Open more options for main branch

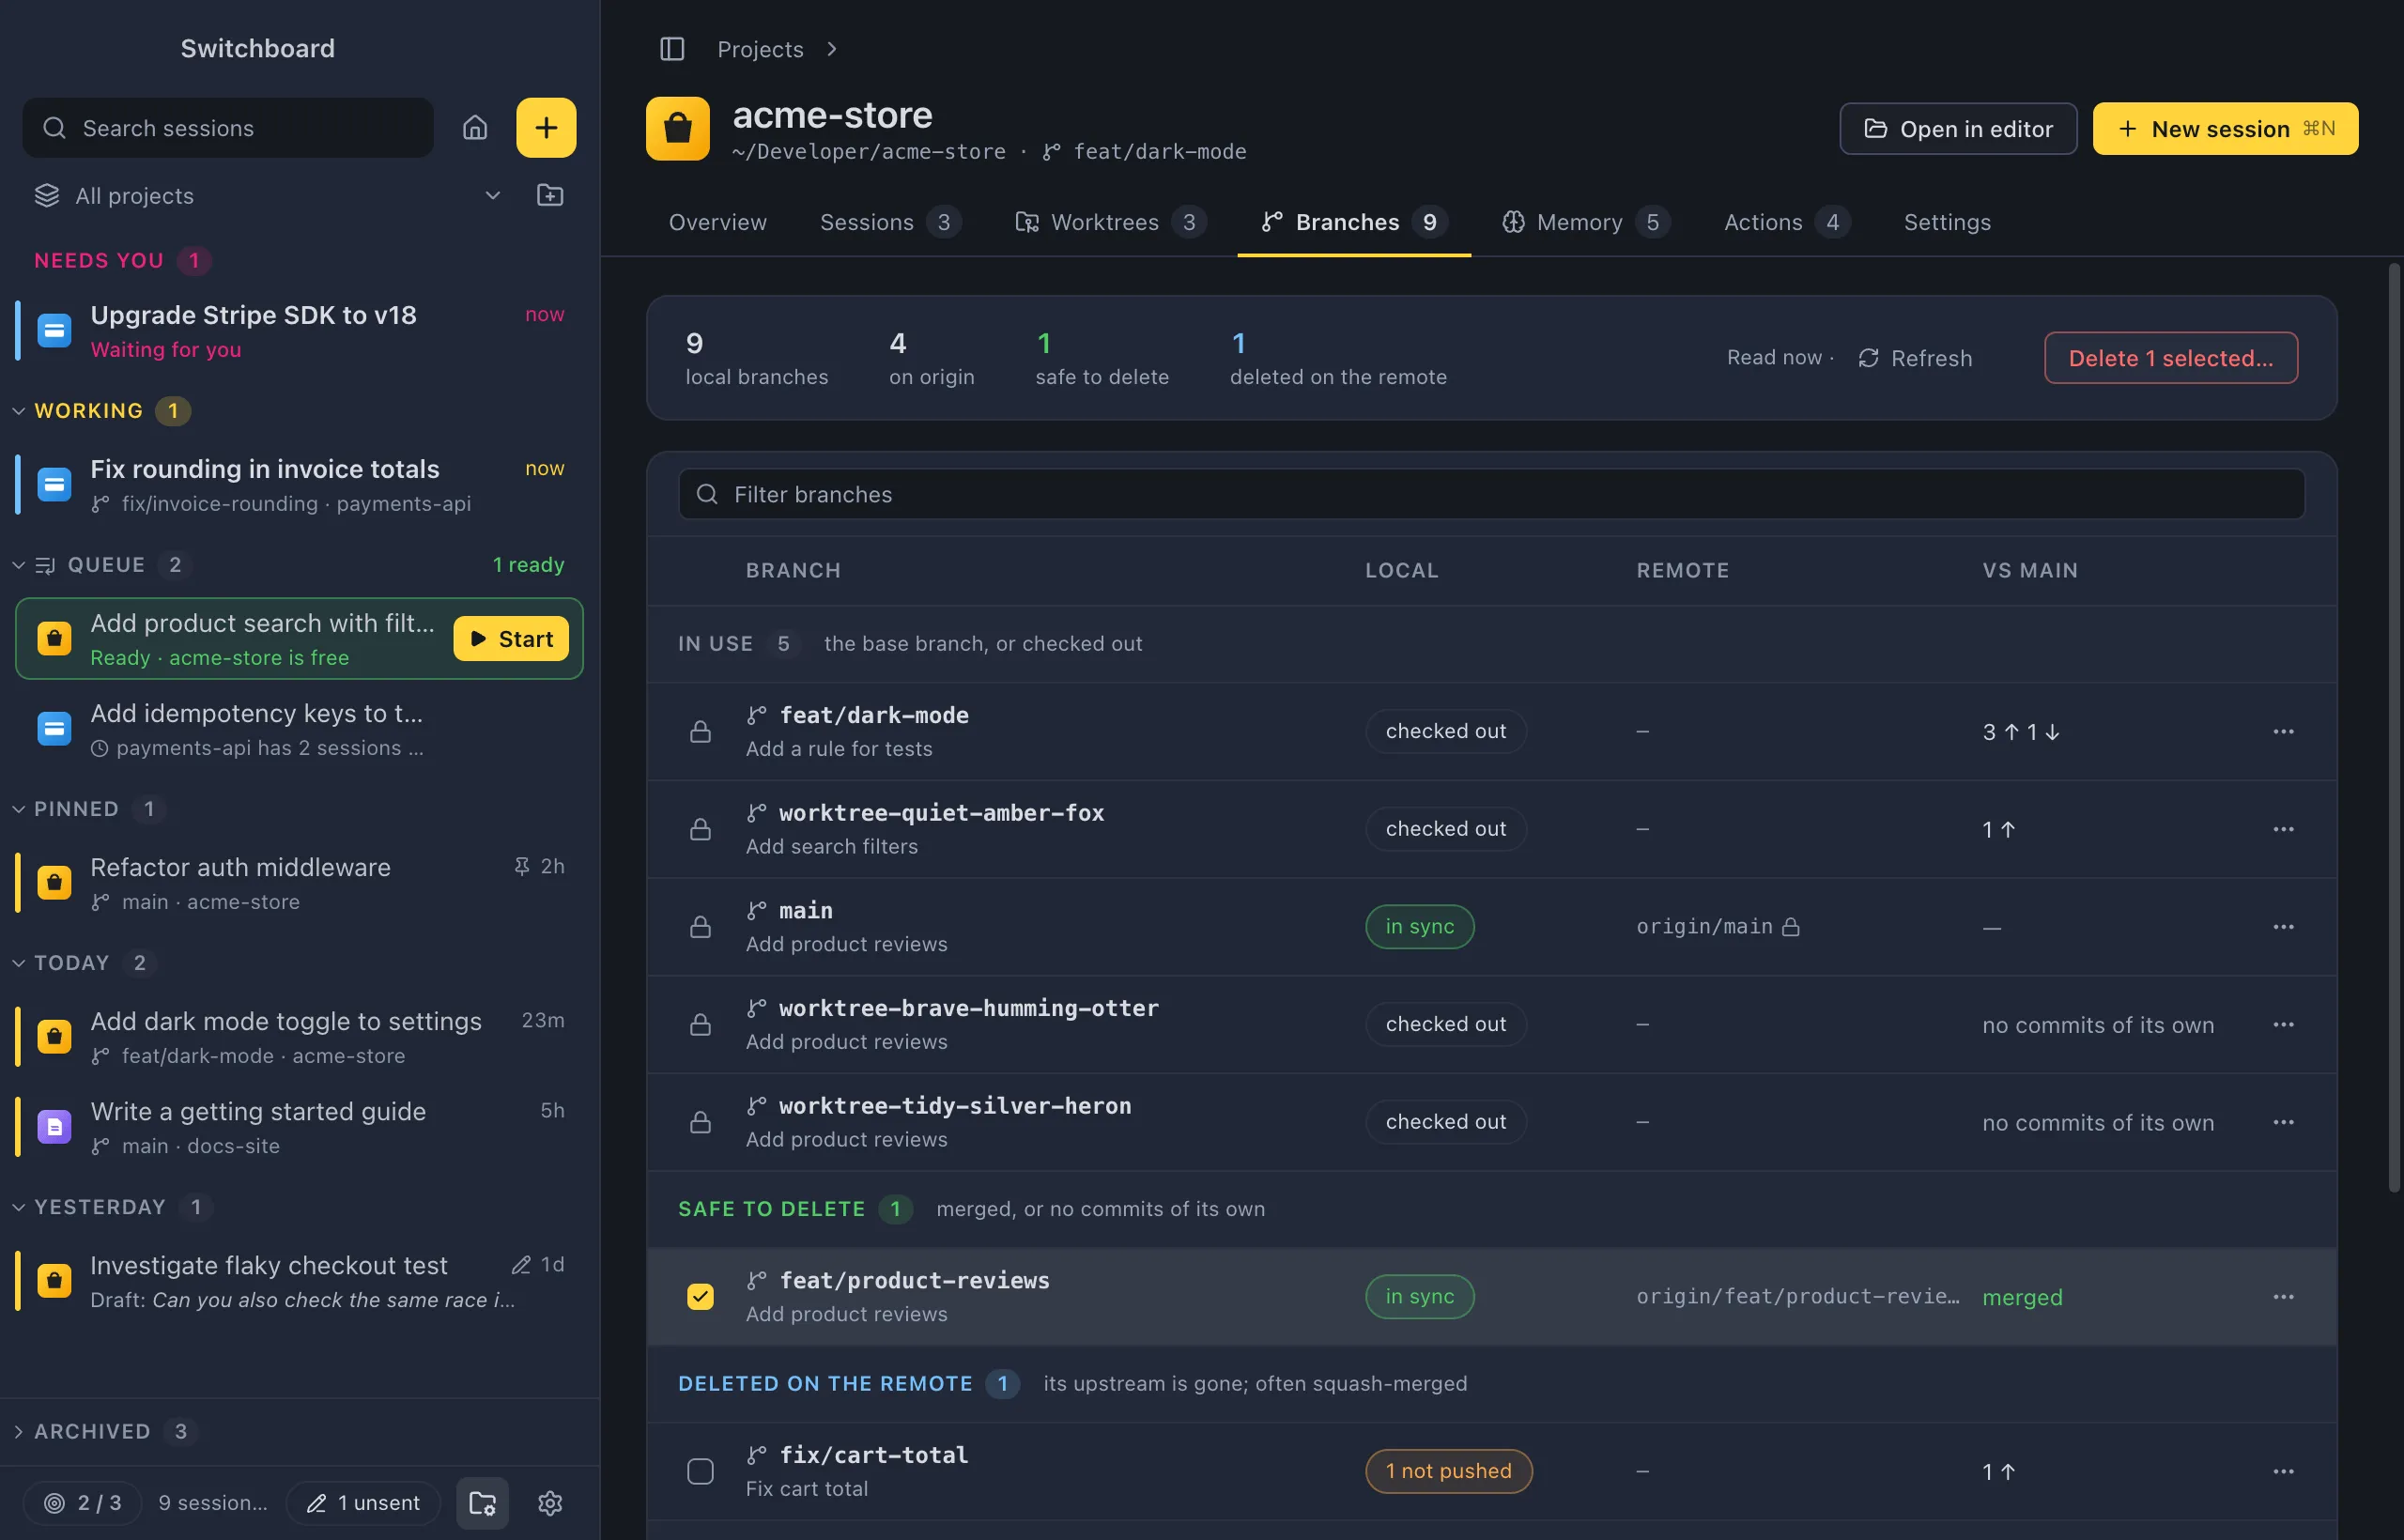point(2283,927)
